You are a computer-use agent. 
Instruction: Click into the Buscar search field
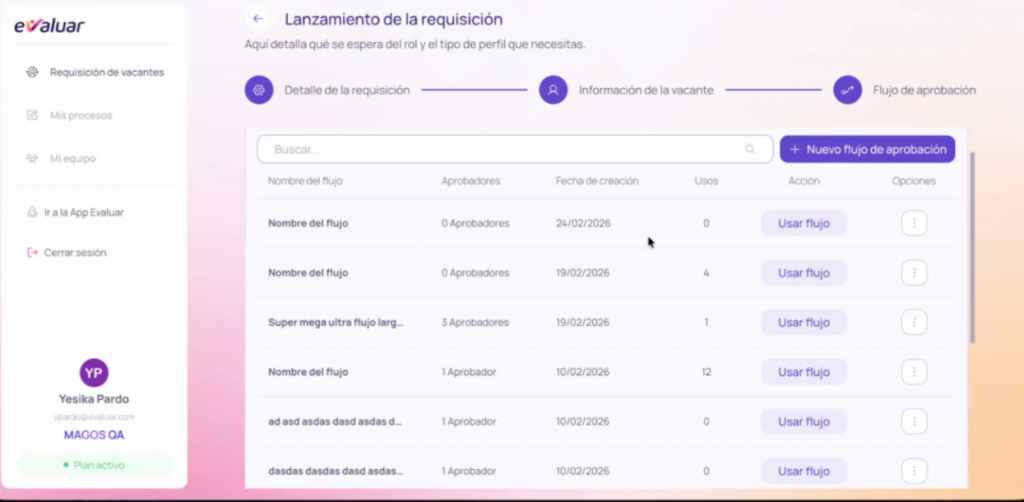coord(500,149)
